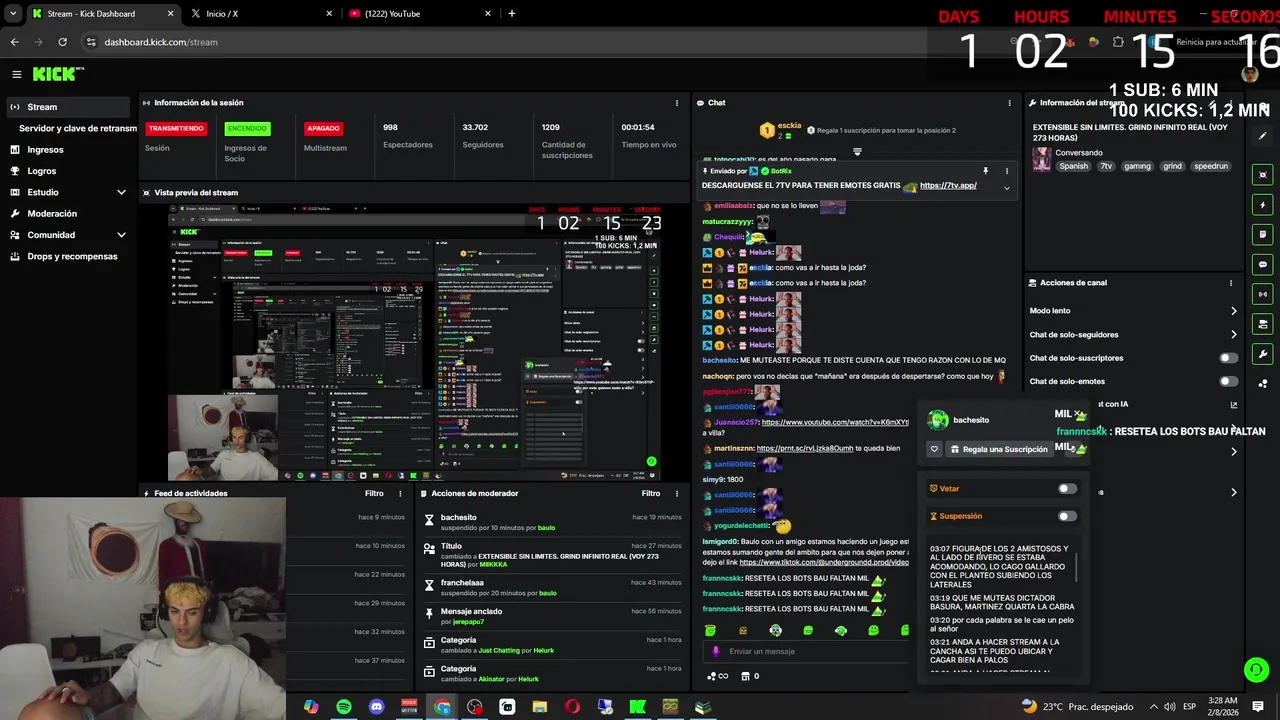Select Stream in the sidebar
The image size is (1280, 720).
[66, 107]
